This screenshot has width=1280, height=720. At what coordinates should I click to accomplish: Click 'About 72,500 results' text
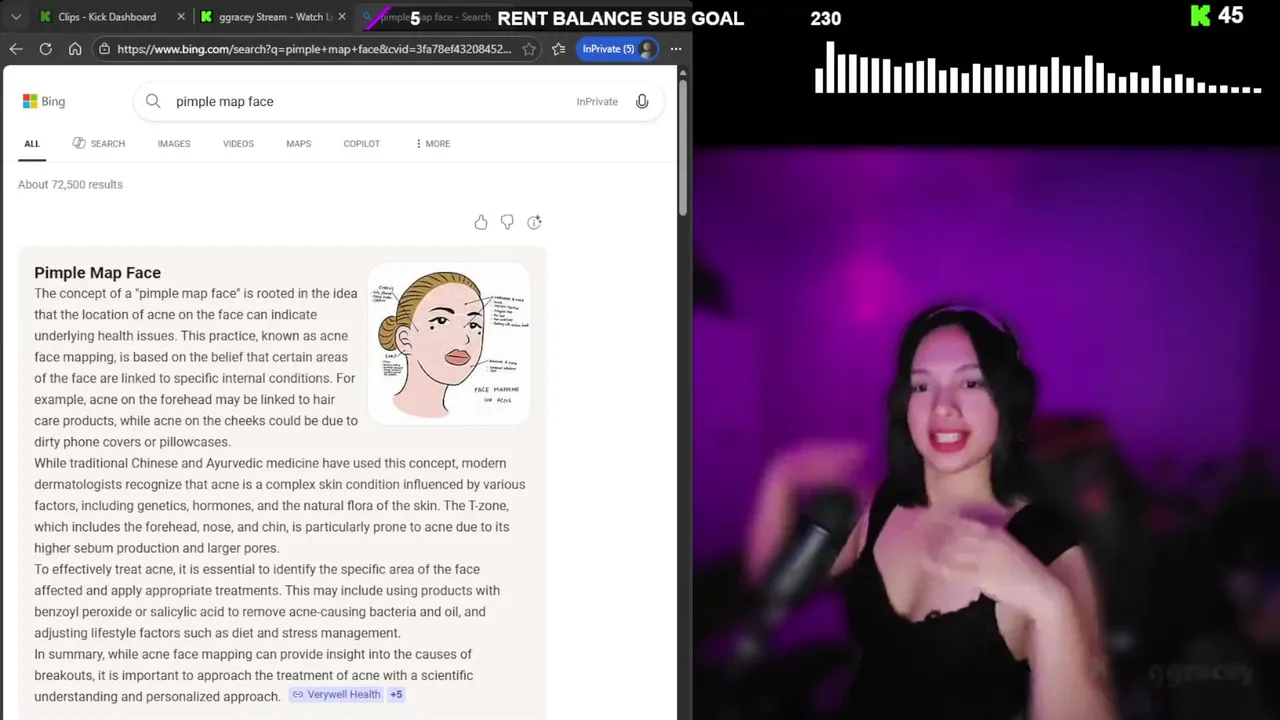point(70,184)
